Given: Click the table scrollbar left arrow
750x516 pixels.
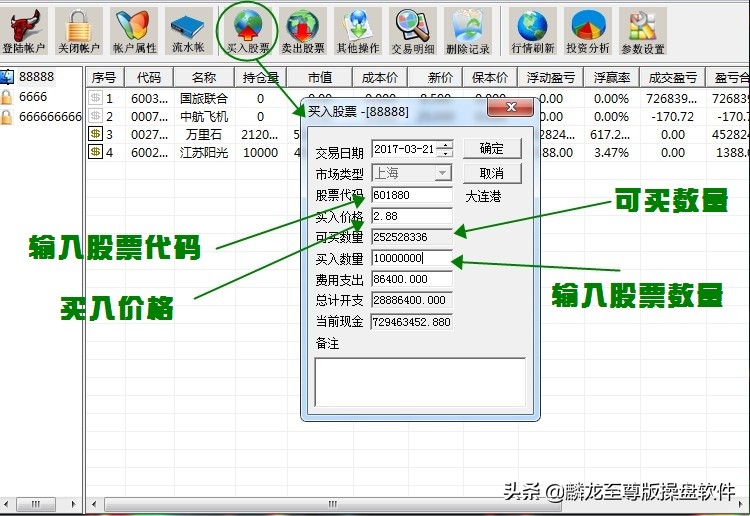Looking at the screenshot, I should pyautogui.click(x=94, y=505).
